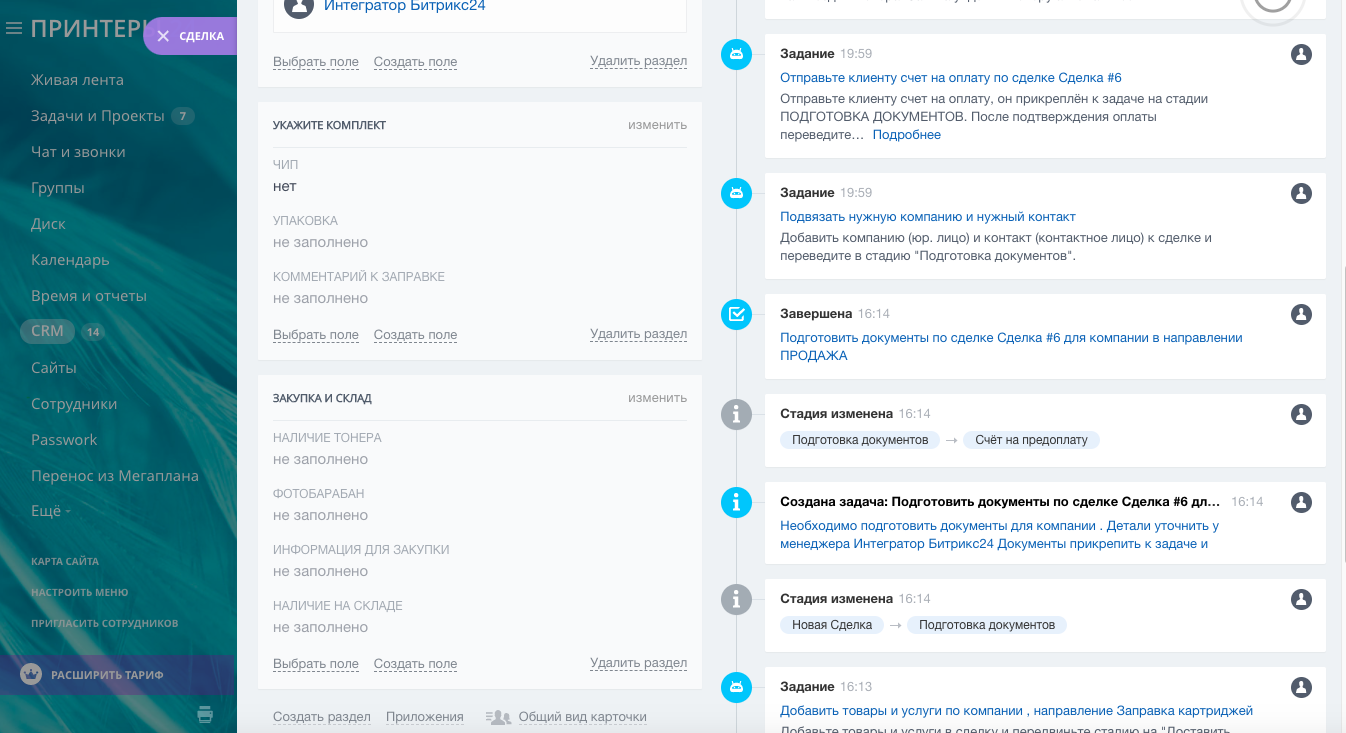This screenshot has height=733, width=1346.
Task: Go to Задачи и Проекты
Action: click(98, 116)
